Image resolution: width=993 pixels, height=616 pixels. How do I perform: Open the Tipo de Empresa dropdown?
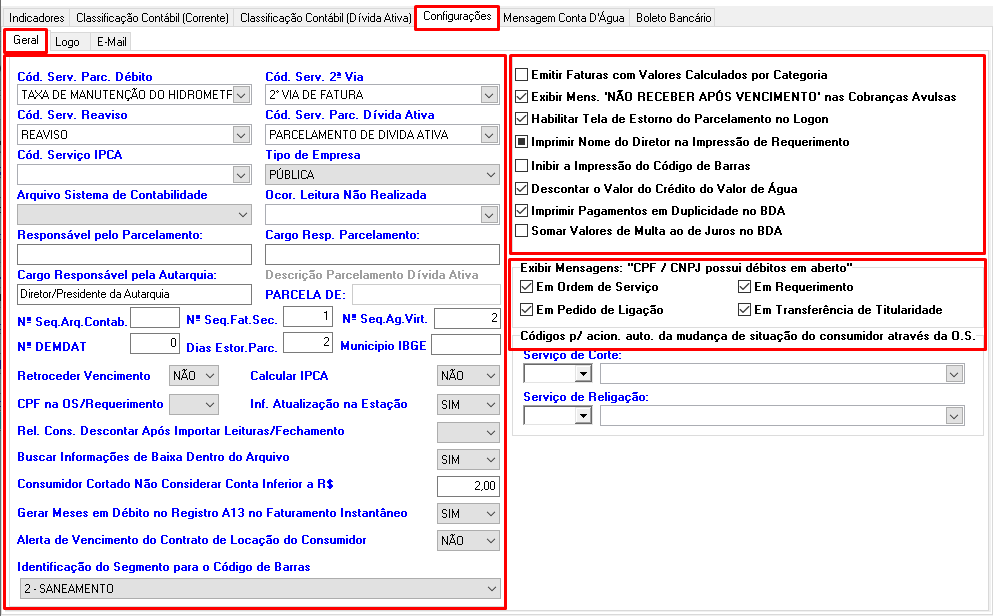489,175
